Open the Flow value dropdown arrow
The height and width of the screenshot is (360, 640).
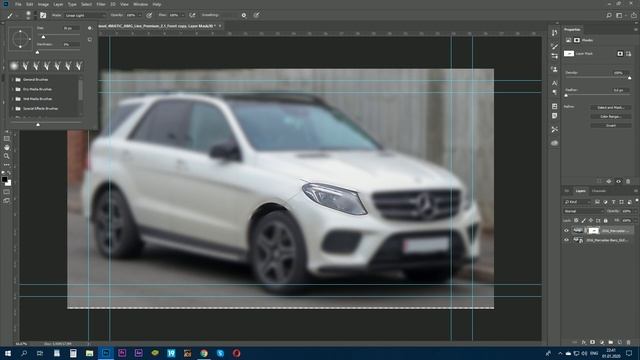(182, 15)
